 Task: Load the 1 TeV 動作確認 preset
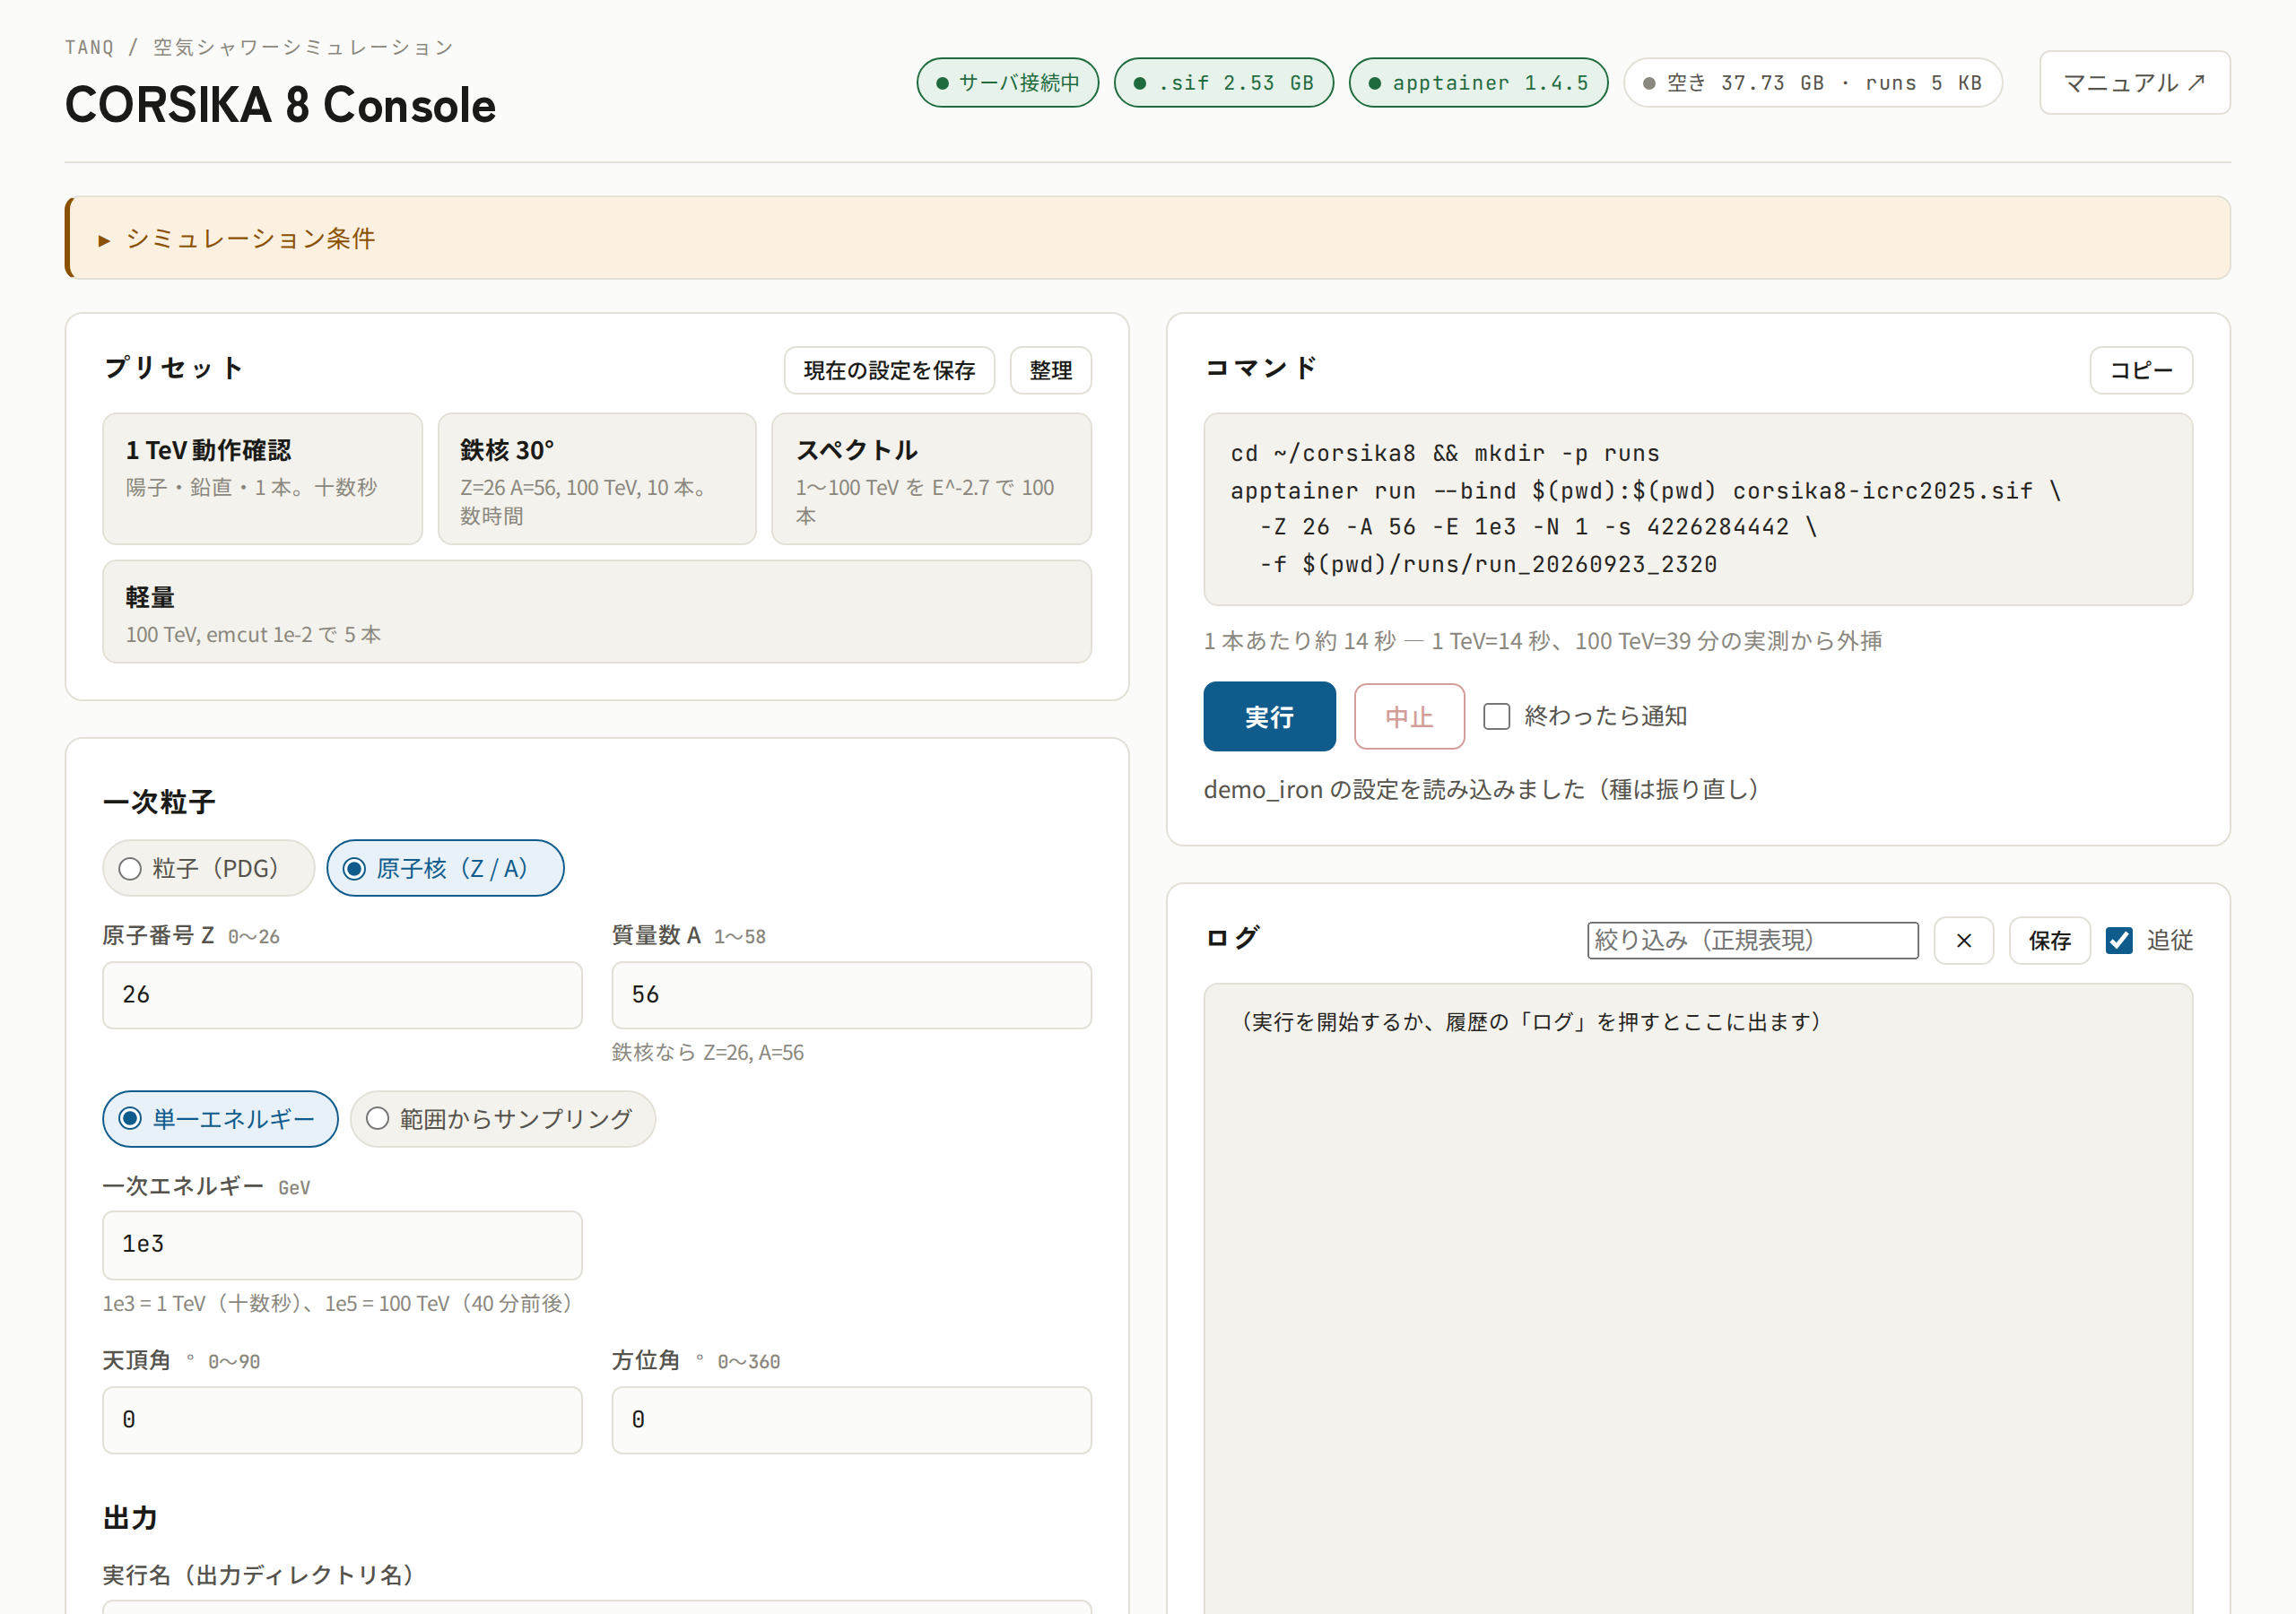(262, 479)
